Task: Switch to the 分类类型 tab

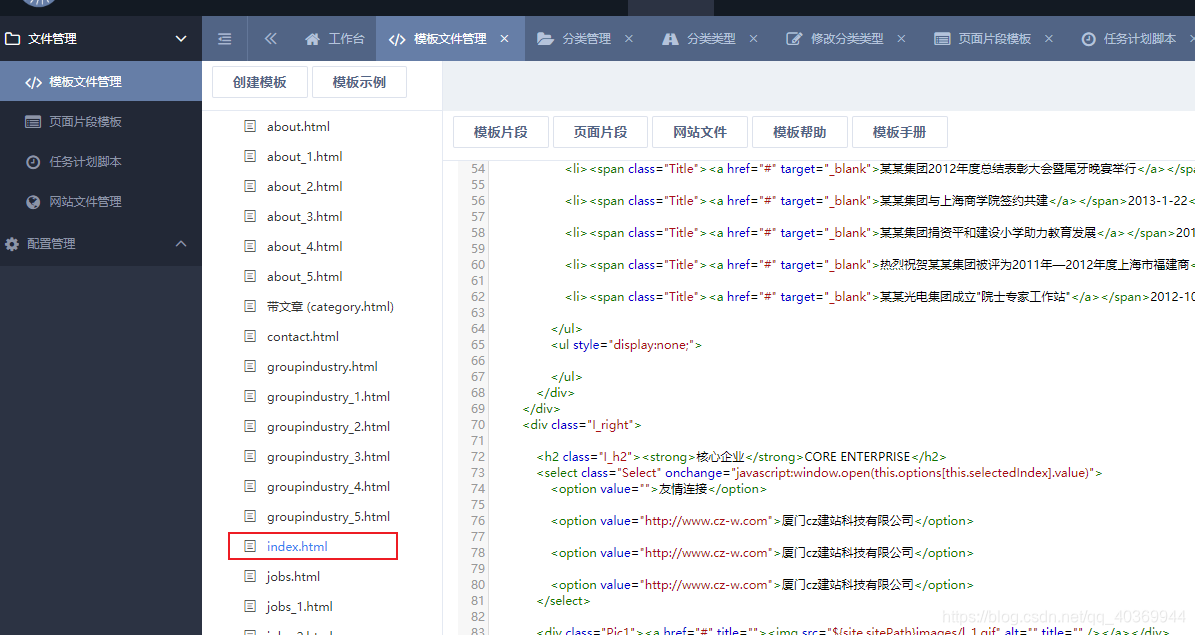Action: [x=711, y=39]
